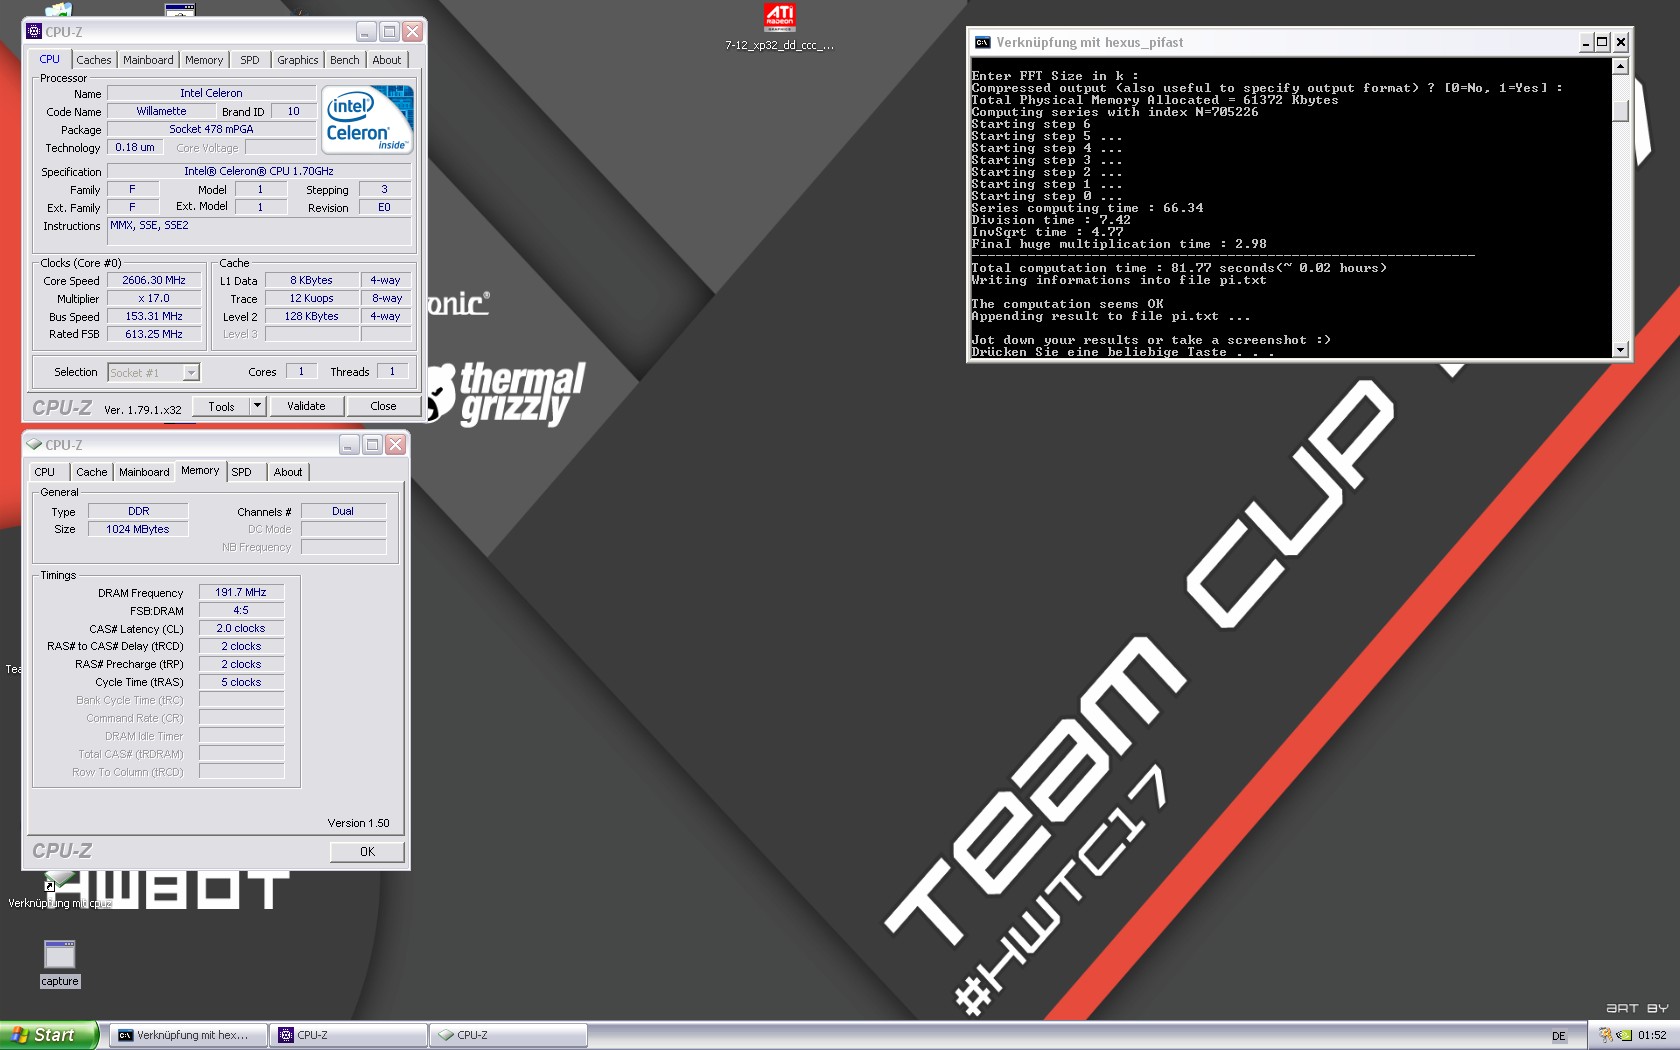
Task: Click the Tools button in CPU-Z
Action: coord(221,406)
